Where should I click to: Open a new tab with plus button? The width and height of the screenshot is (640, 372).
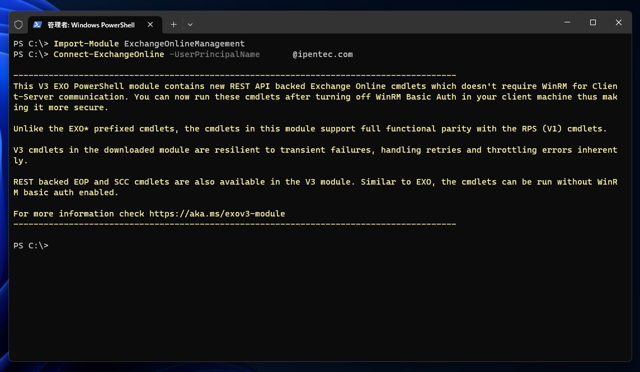(173, 25)
